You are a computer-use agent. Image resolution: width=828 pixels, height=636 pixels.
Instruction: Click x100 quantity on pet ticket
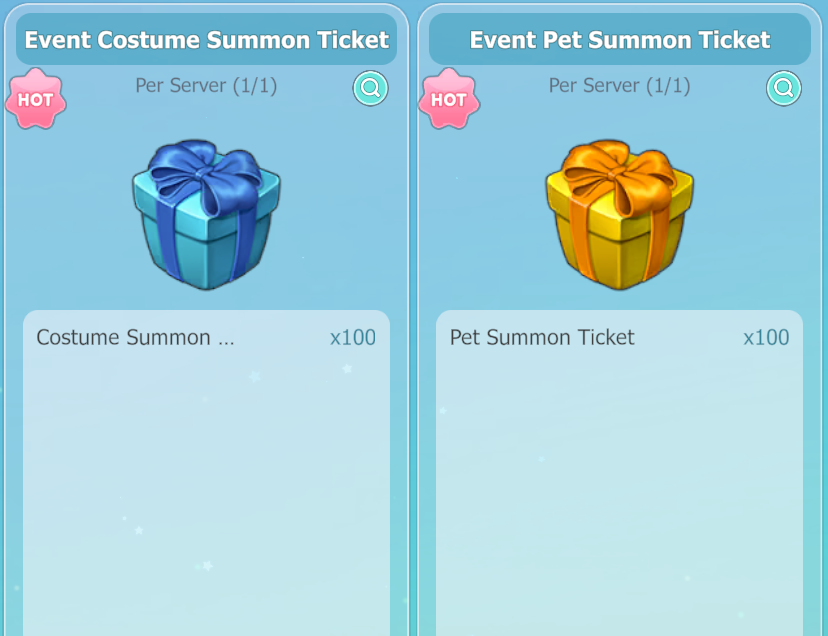point(766,337)
